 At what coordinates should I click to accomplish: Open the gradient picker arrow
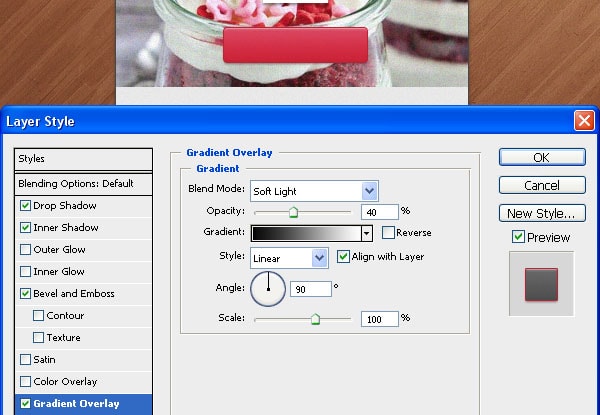point(367,233)
